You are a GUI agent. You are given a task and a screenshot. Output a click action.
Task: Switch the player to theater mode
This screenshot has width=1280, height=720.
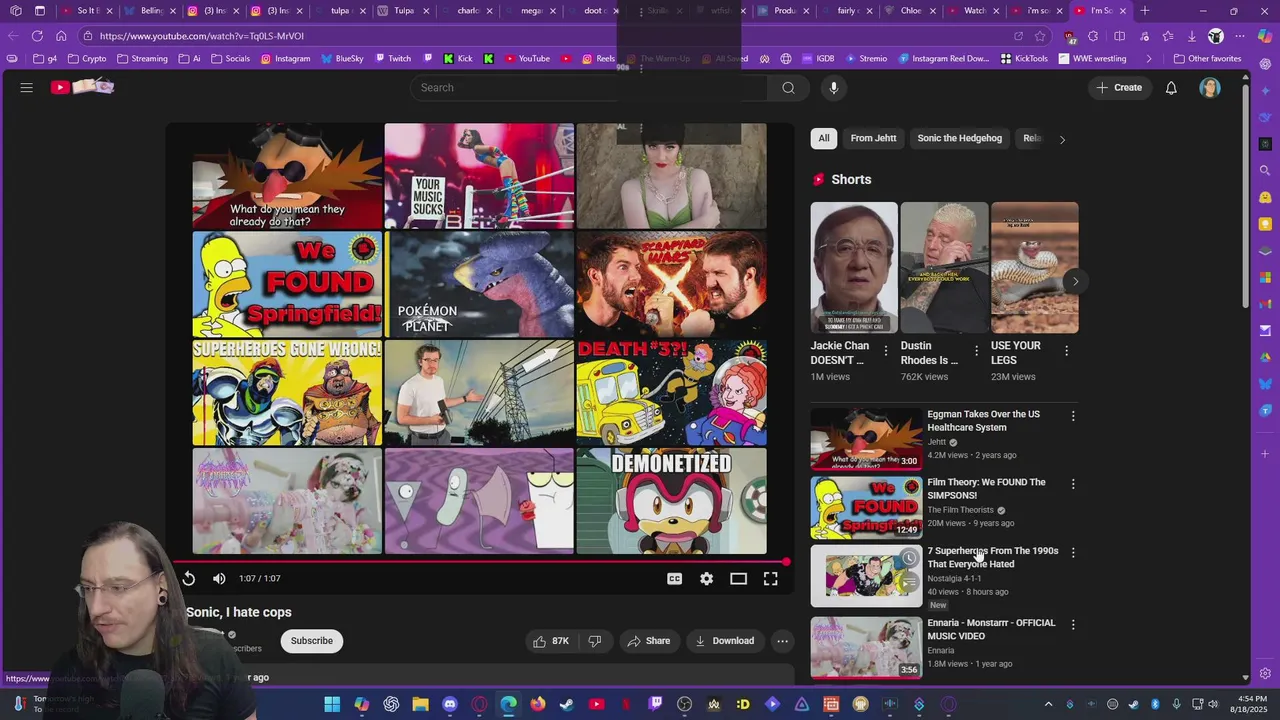pos(738,578)
